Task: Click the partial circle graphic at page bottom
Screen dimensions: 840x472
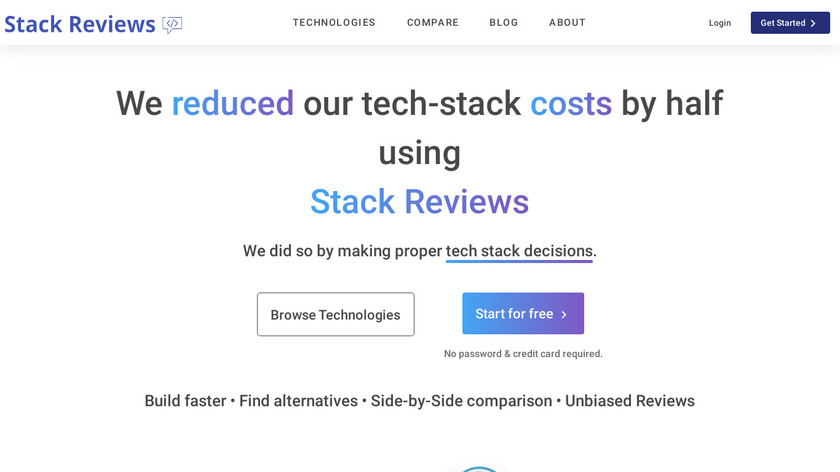Action: [x=479, y=467]
